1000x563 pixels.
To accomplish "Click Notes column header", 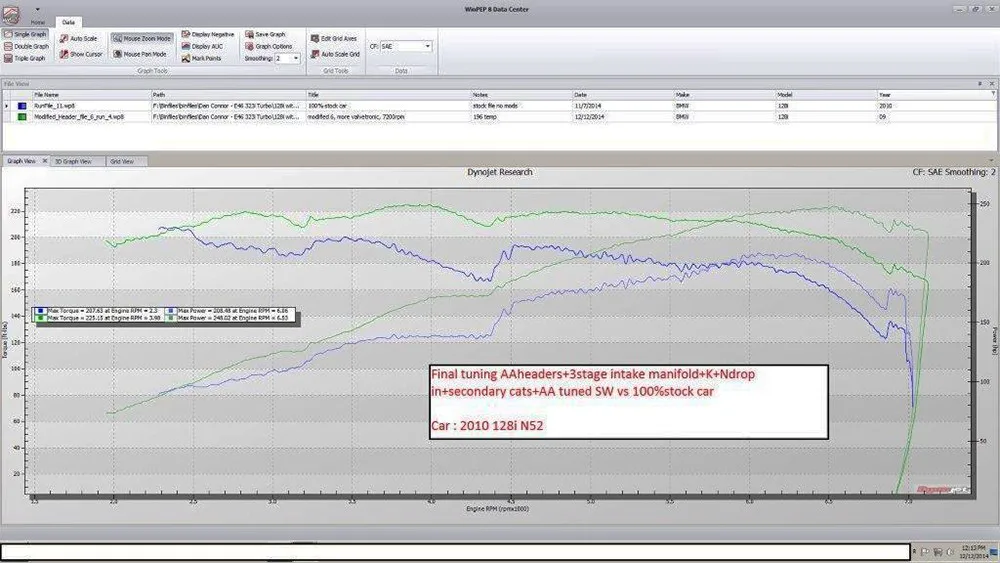I will [x=522, y=94].
